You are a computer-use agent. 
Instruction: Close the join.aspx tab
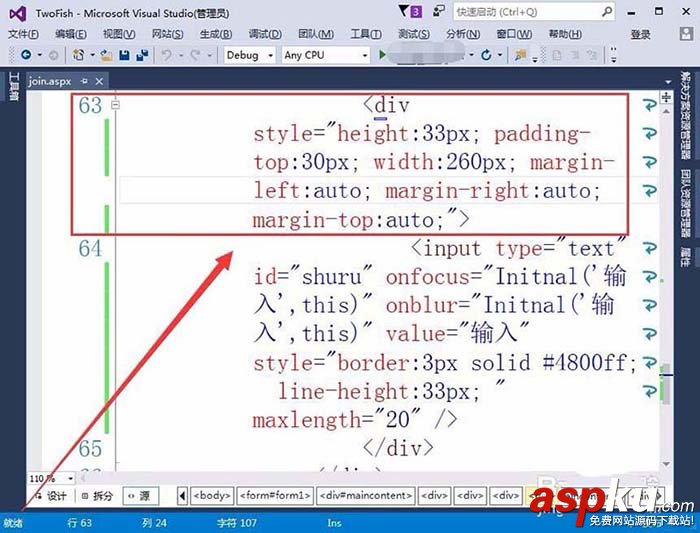pyautogui.click(x=99, y=81)
